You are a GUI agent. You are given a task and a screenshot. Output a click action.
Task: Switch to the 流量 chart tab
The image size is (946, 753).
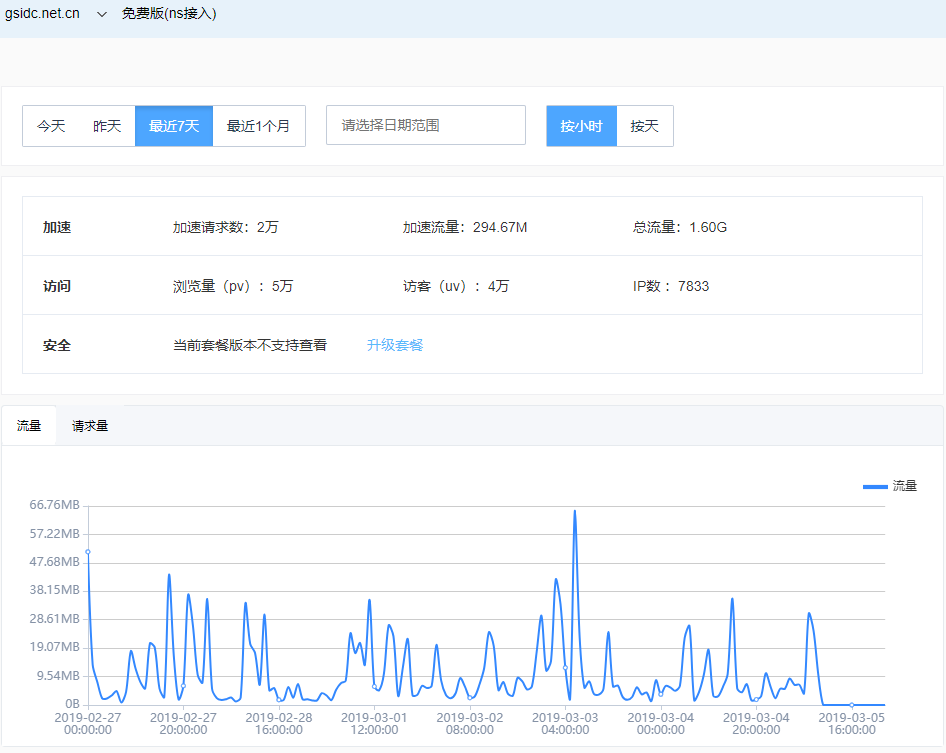click(29, 426)
